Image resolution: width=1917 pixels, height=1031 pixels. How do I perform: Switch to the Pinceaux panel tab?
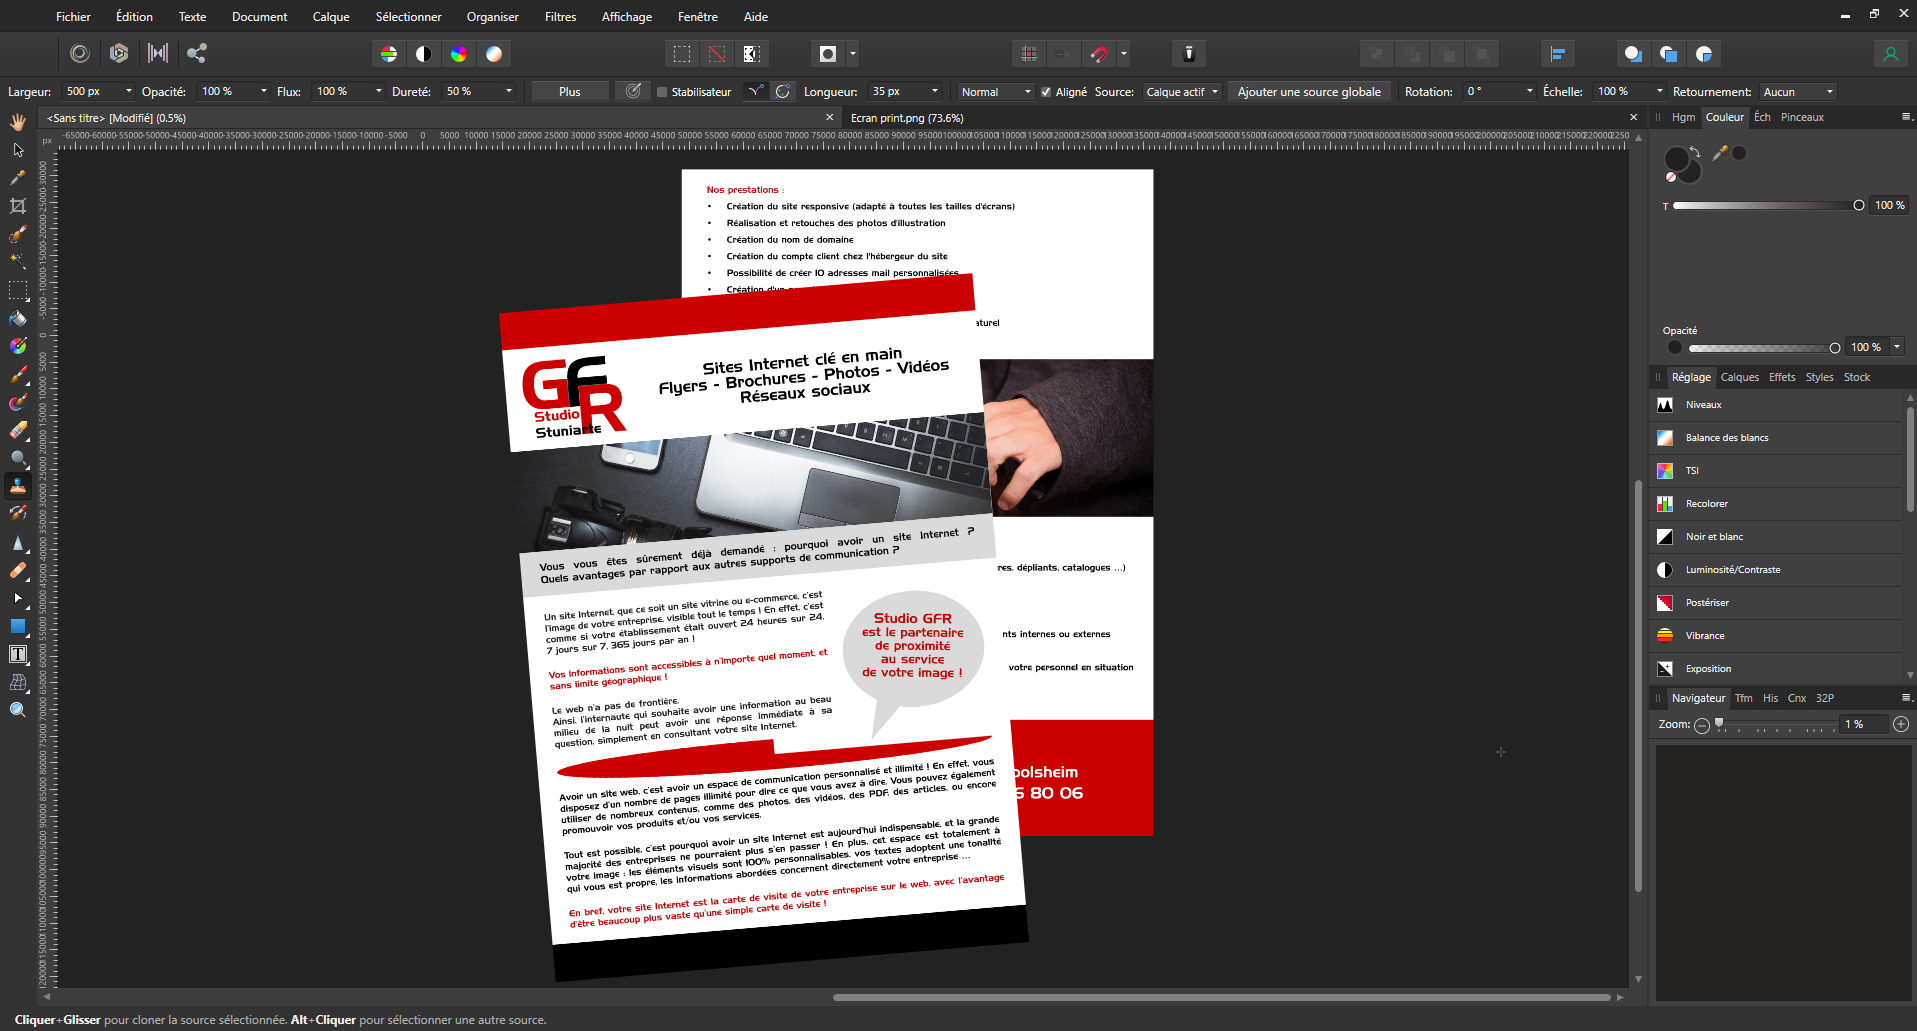(x=1802, y=117)
